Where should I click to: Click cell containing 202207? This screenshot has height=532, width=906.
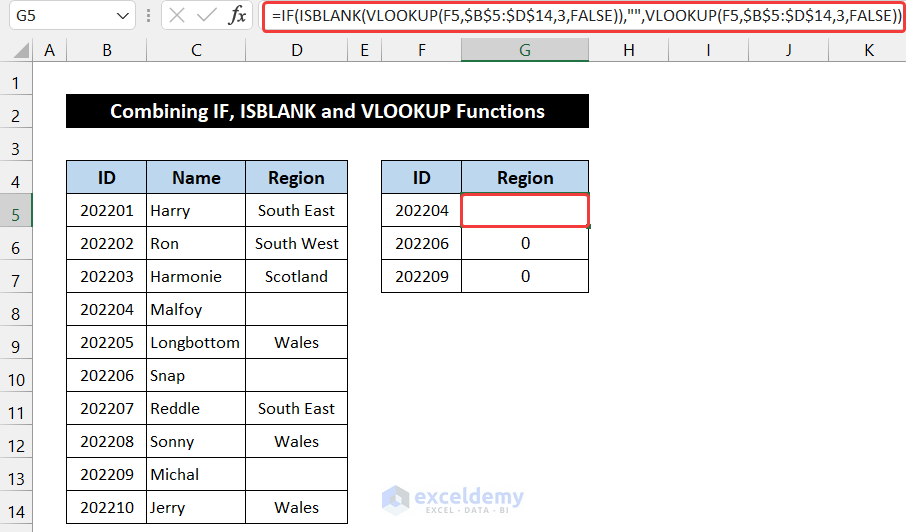(107, 408)
